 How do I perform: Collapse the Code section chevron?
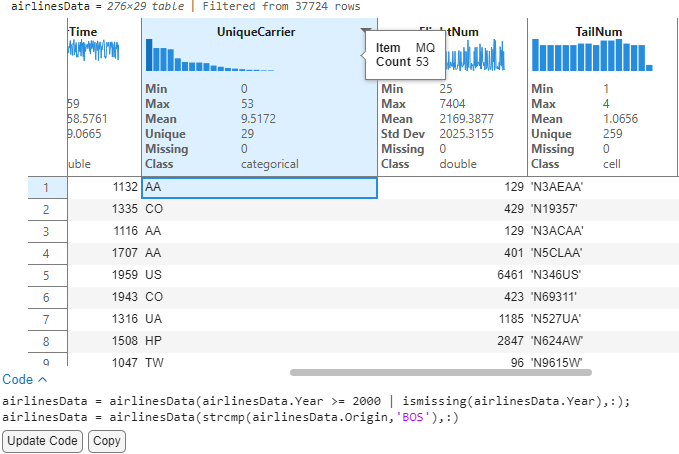pyautogui.click(x=42, y=380)
